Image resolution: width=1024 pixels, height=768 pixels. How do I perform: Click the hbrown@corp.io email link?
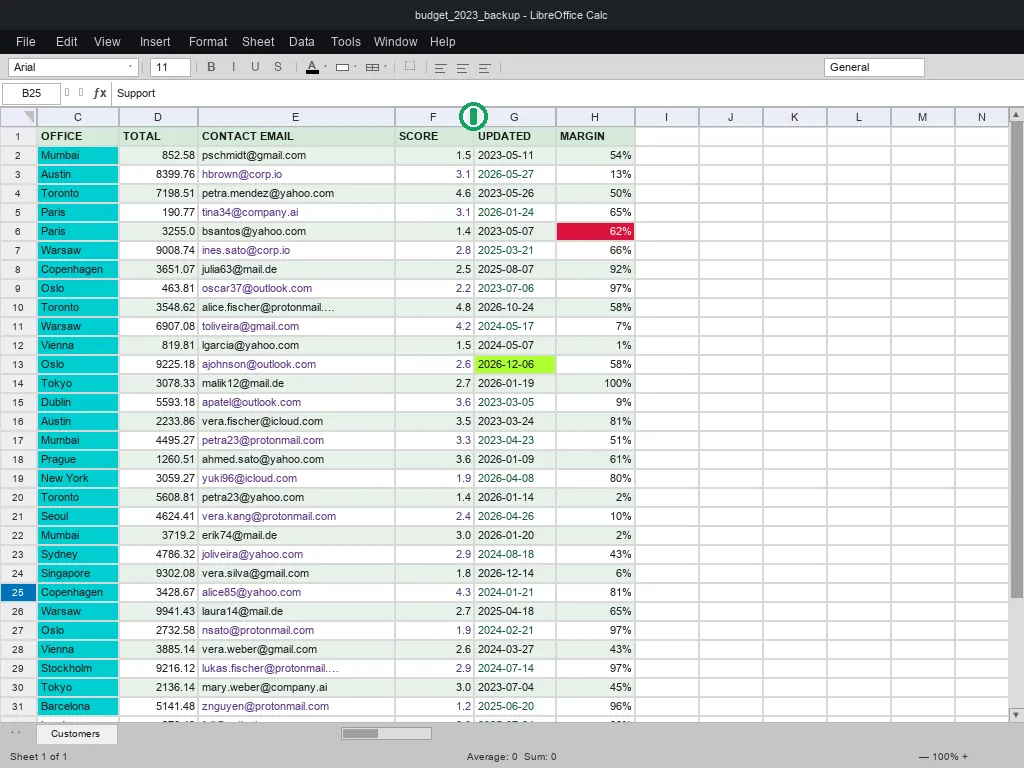click(x=242, y=174)
